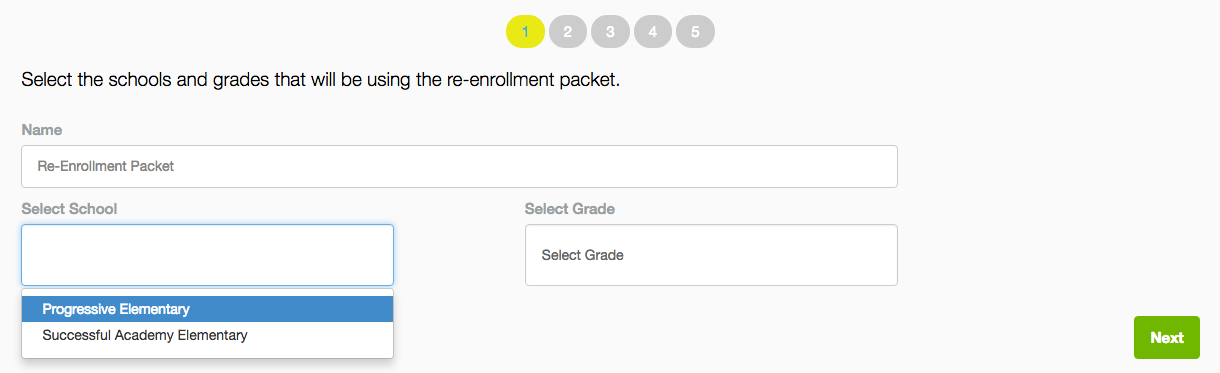Click the Name field label
Screen dimensions: 1220x373
42,130
